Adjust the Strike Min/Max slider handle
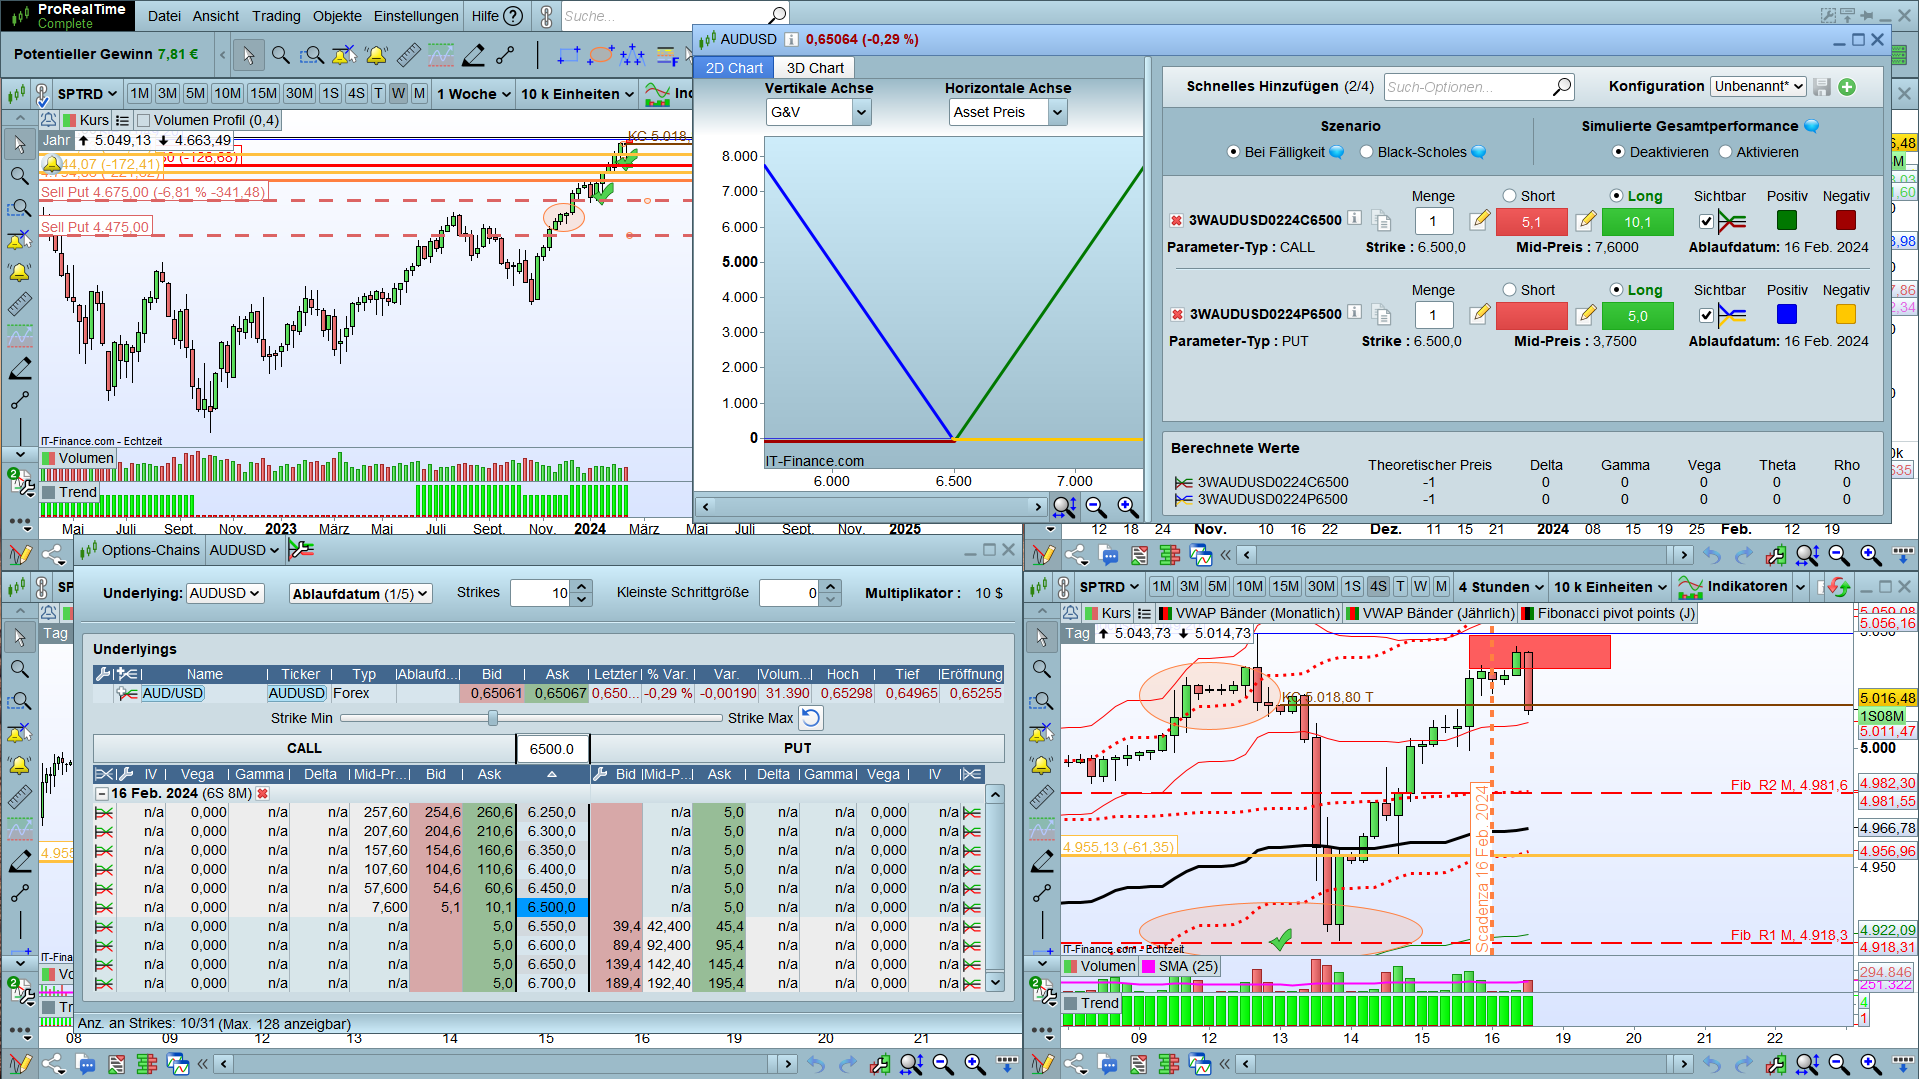 [492, 718]
